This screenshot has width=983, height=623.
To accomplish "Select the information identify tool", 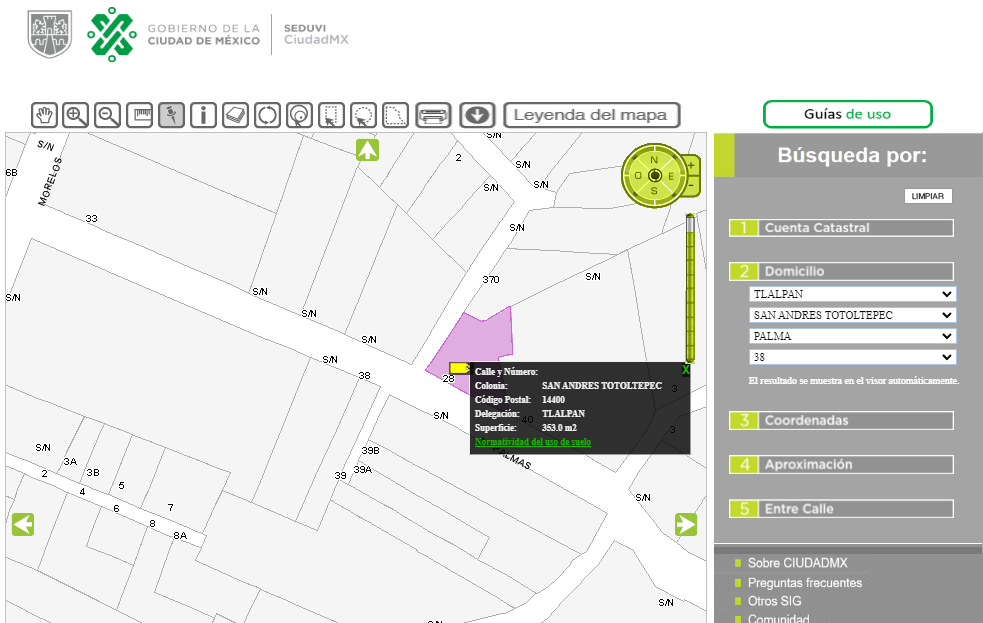I will (204, 115).
